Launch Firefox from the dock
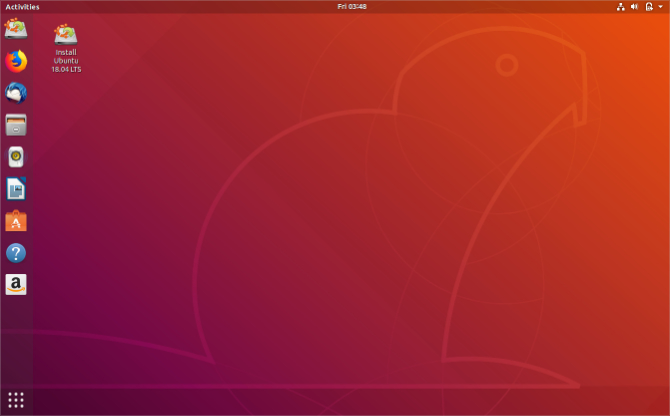670x416 pixels. click(16, 61)
